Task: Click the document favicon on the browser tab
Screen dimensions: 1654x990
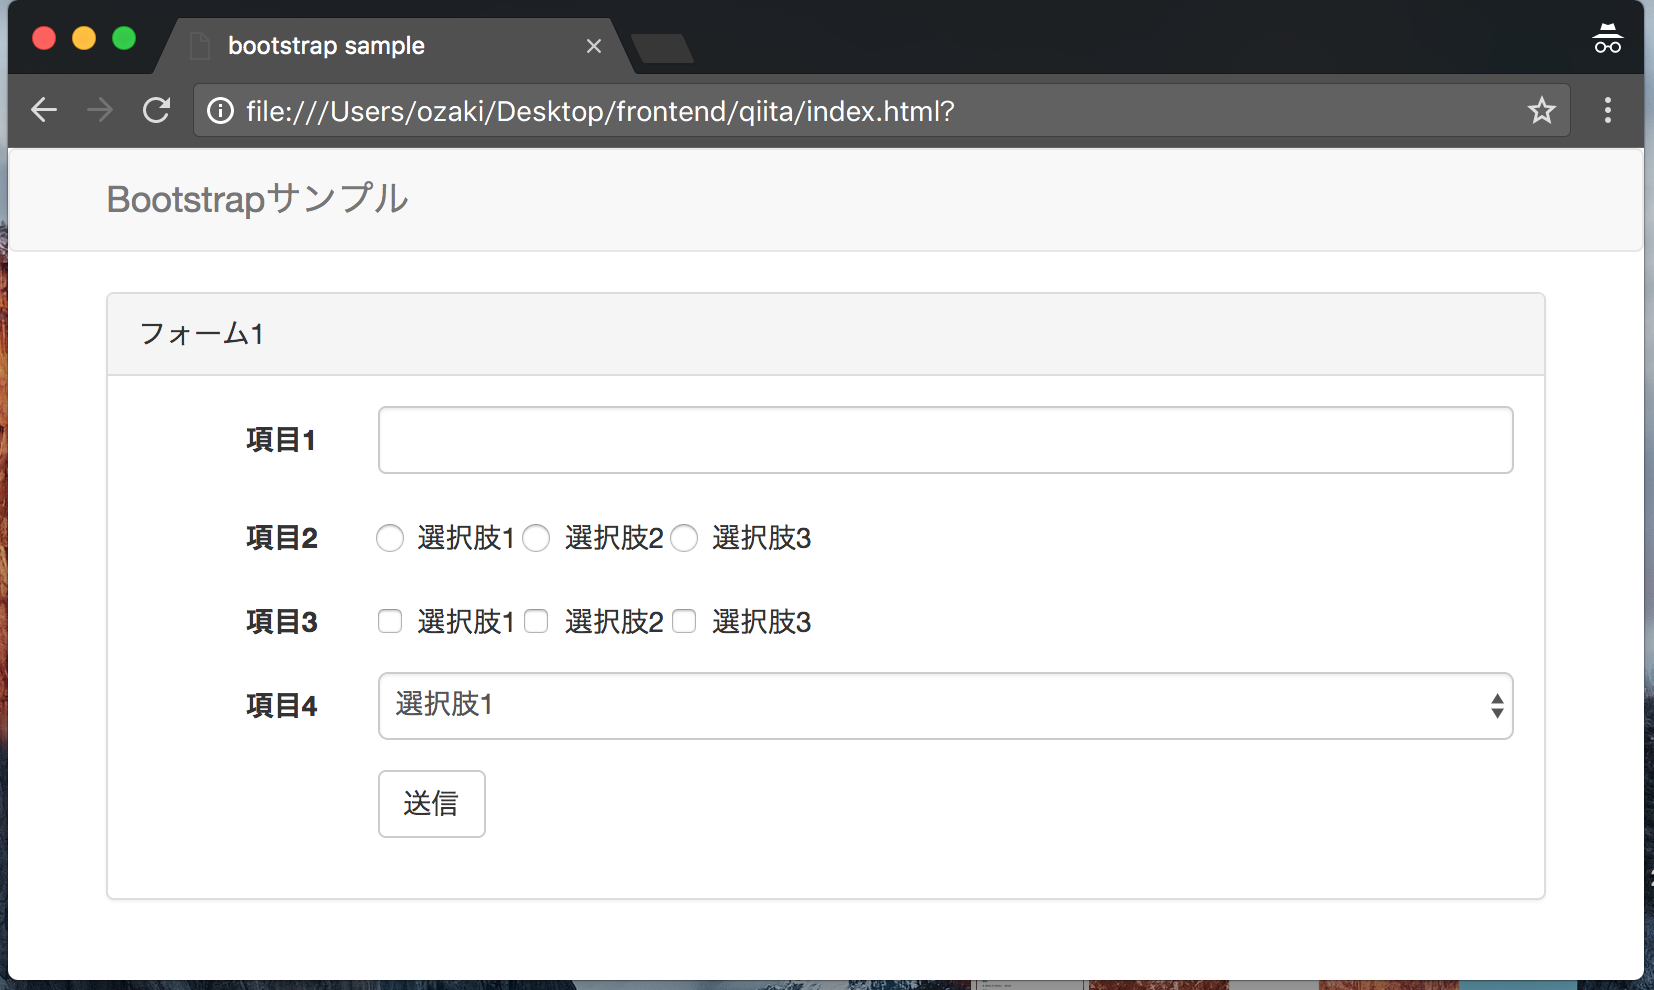Action: coord(198,45)
